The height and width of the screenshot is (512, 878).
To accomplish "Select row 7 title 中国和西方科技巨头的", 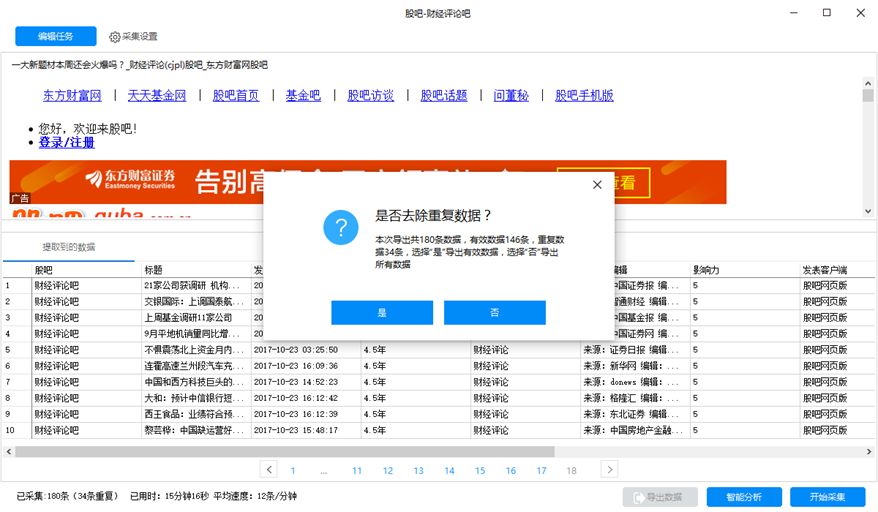I will pos(194,383).
